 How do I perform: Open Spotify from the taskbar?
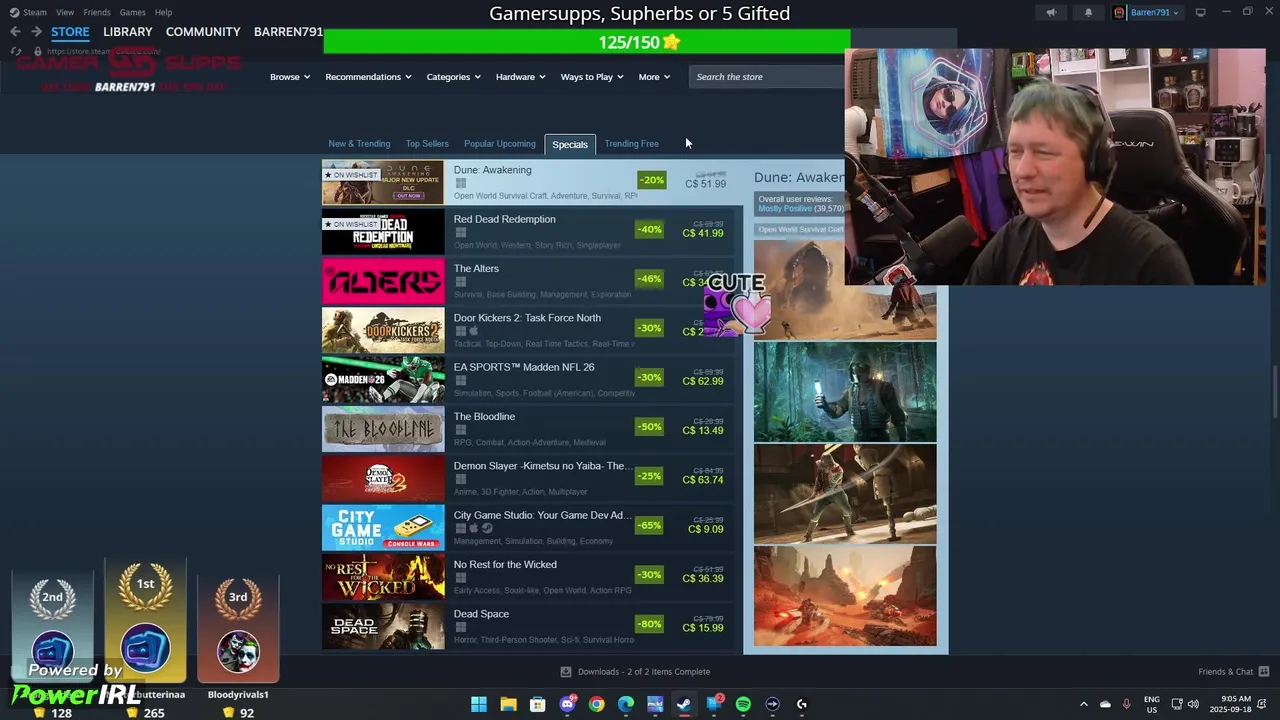pyautogui.click(x=743, y=704)
